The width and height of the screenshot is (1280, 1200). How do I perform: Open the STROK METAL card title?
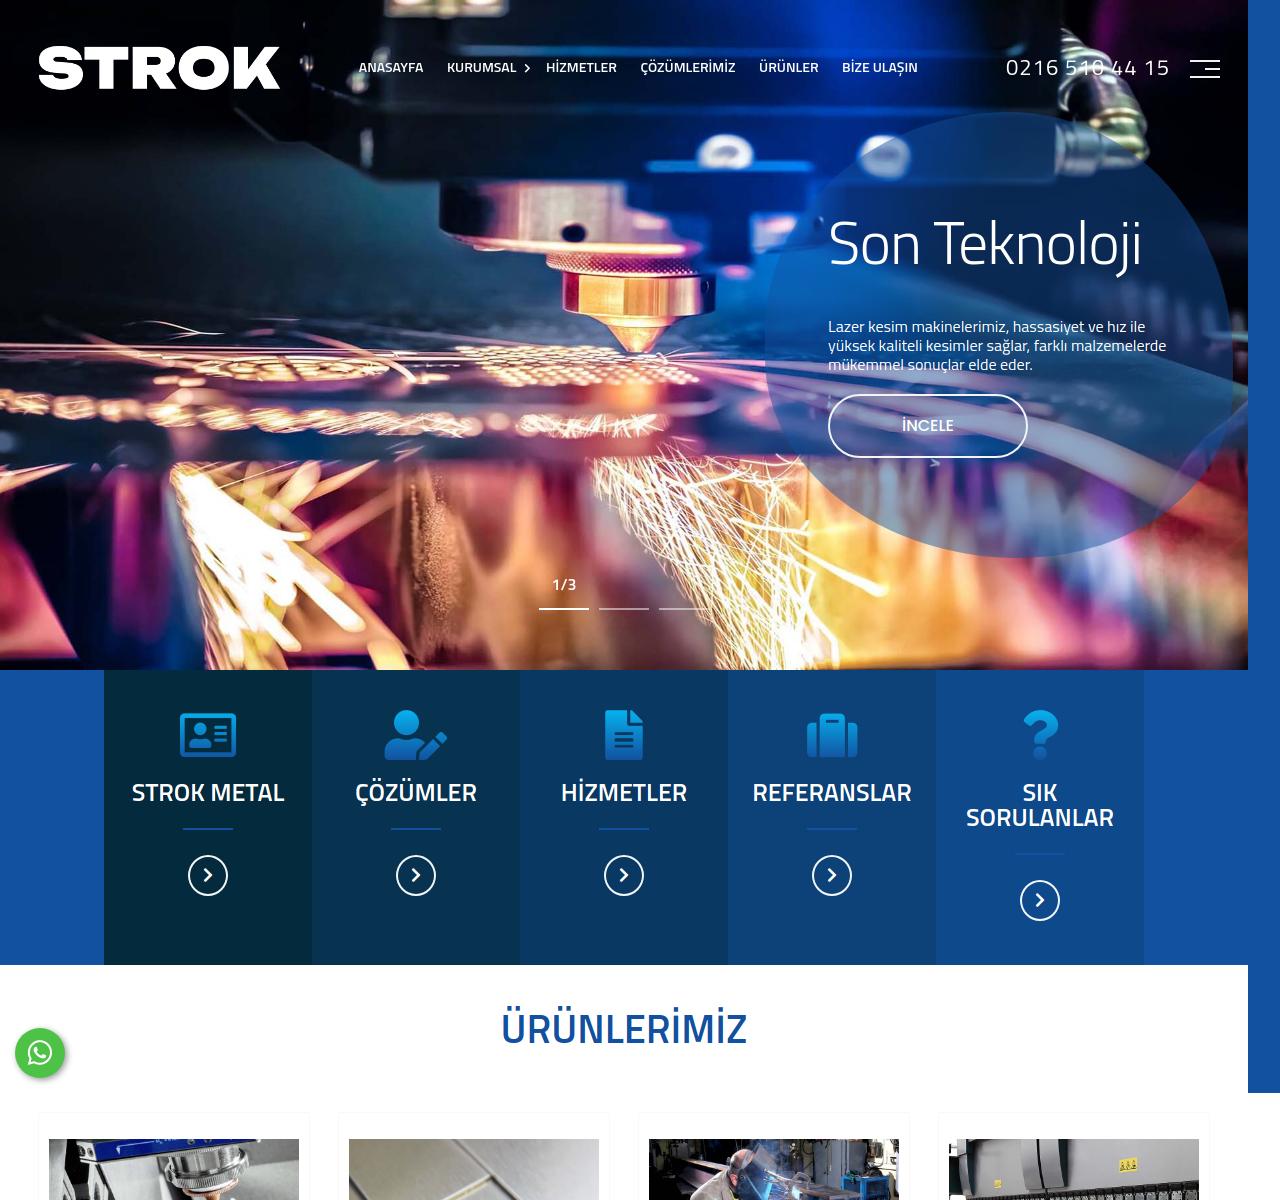pos(208,792)
